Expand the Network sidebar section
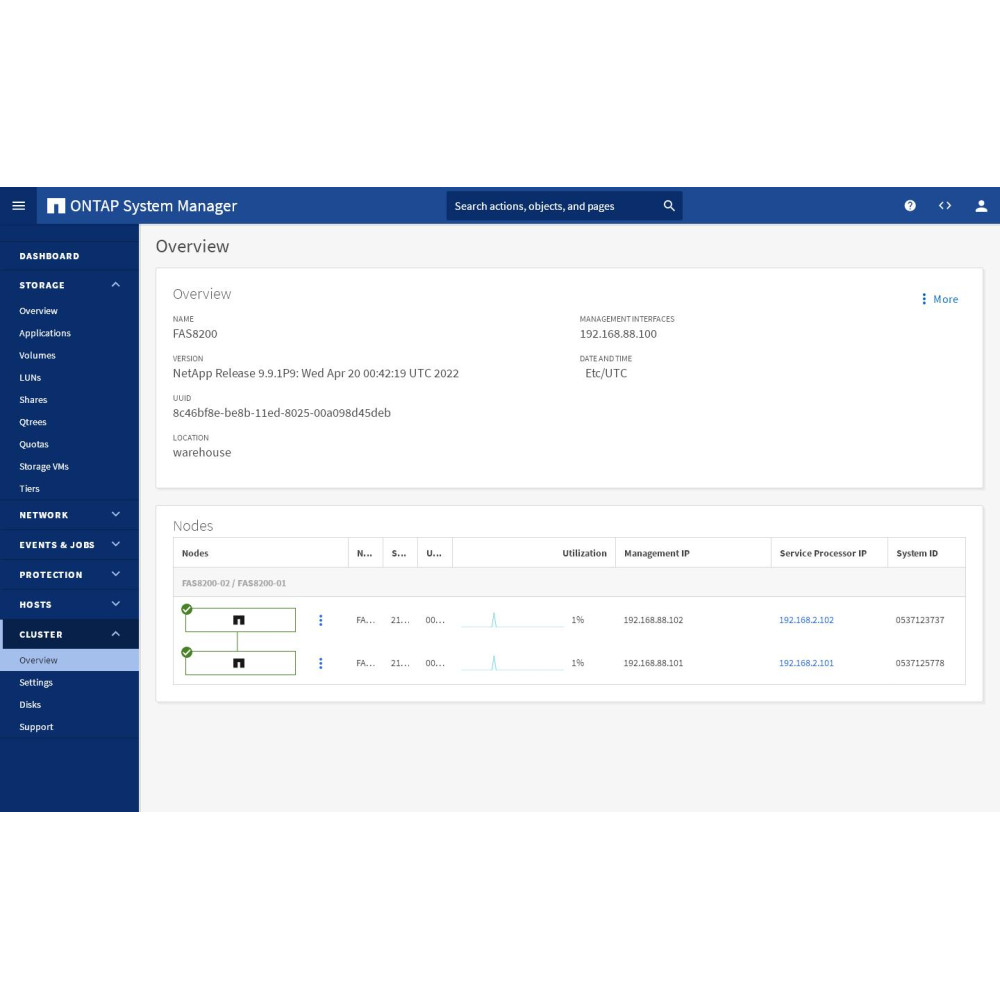 (x=115, y=515)
